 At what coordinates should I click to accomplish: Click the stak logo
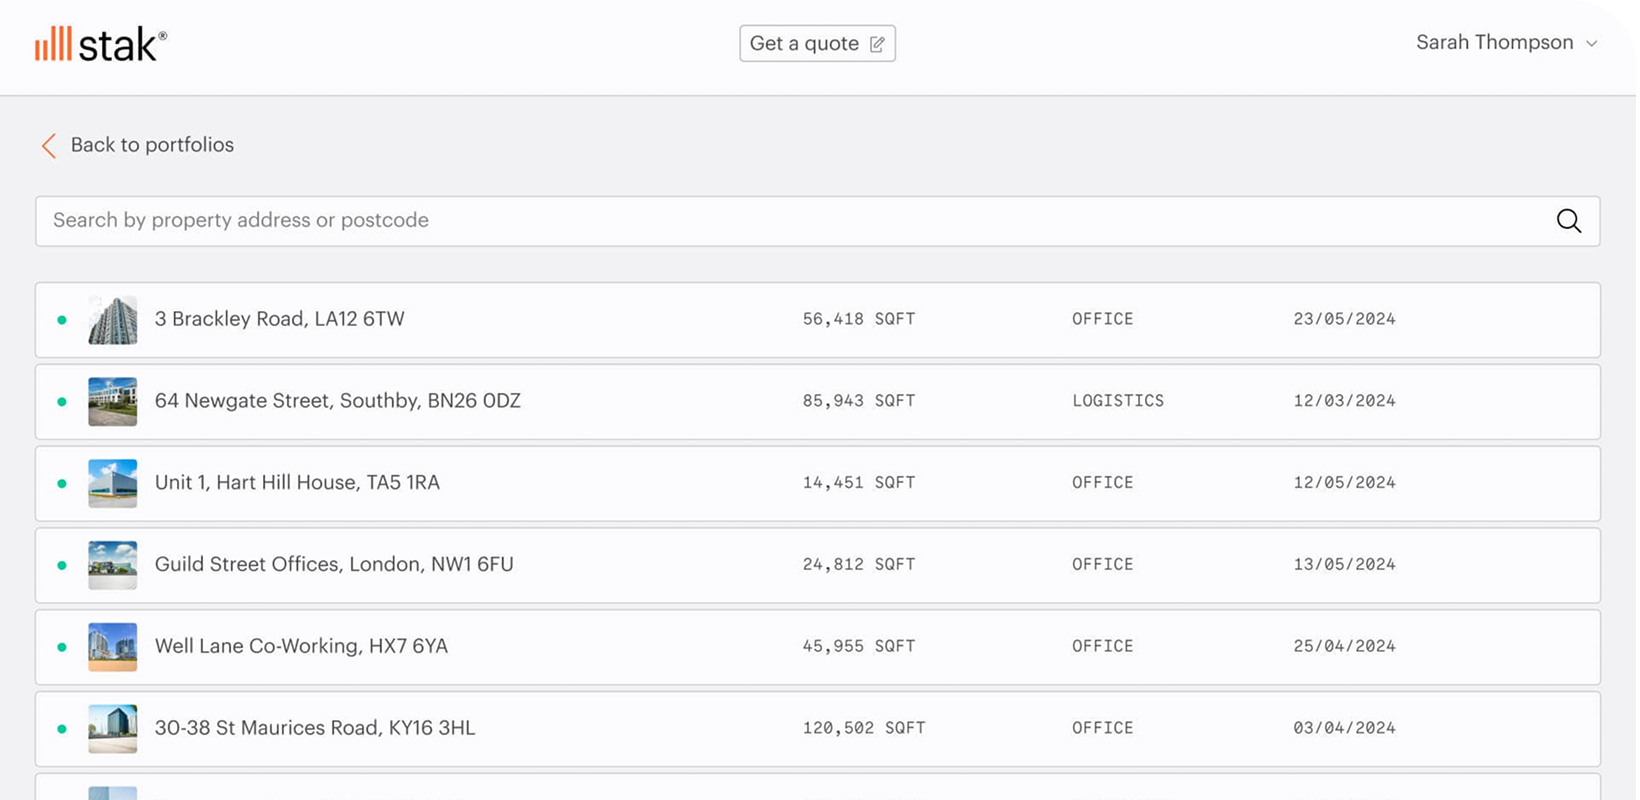tap(100, 44)
